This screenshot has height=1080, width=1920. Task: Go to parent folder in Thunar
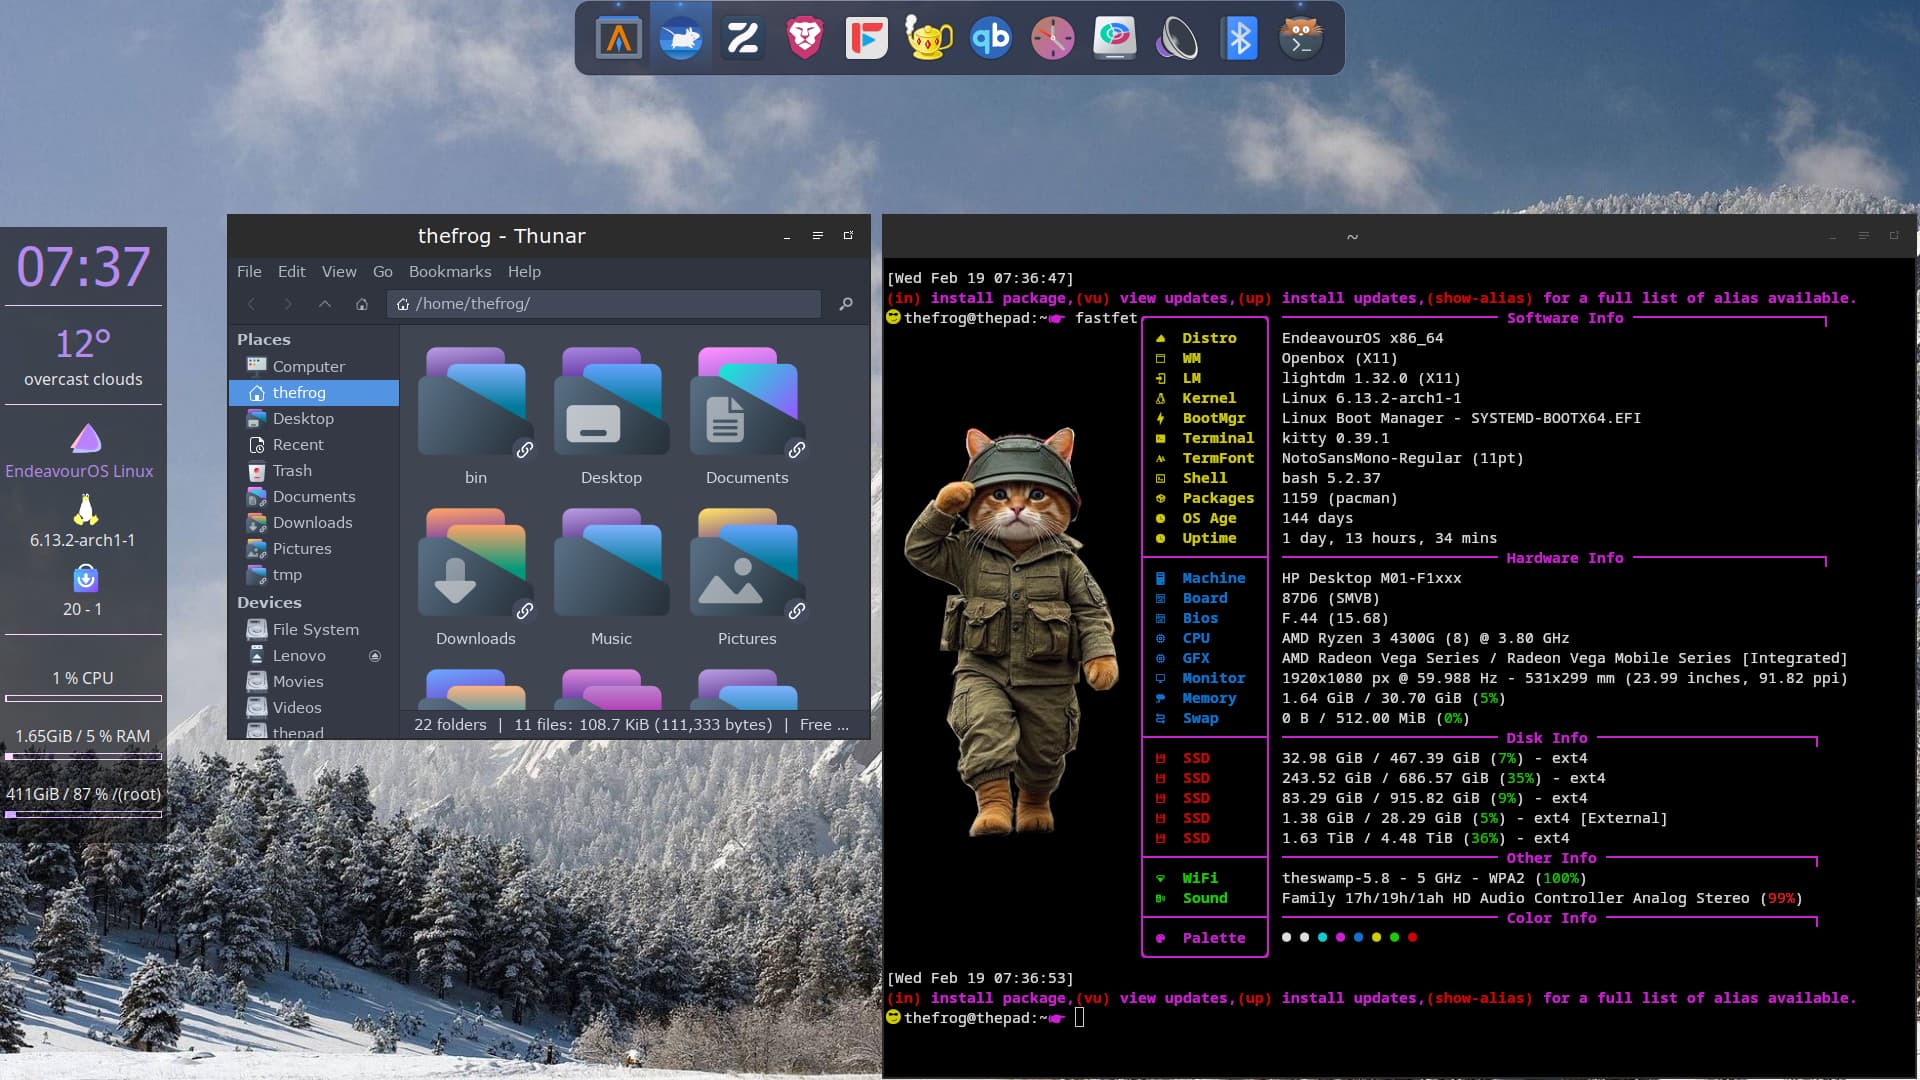coord(325,304)
